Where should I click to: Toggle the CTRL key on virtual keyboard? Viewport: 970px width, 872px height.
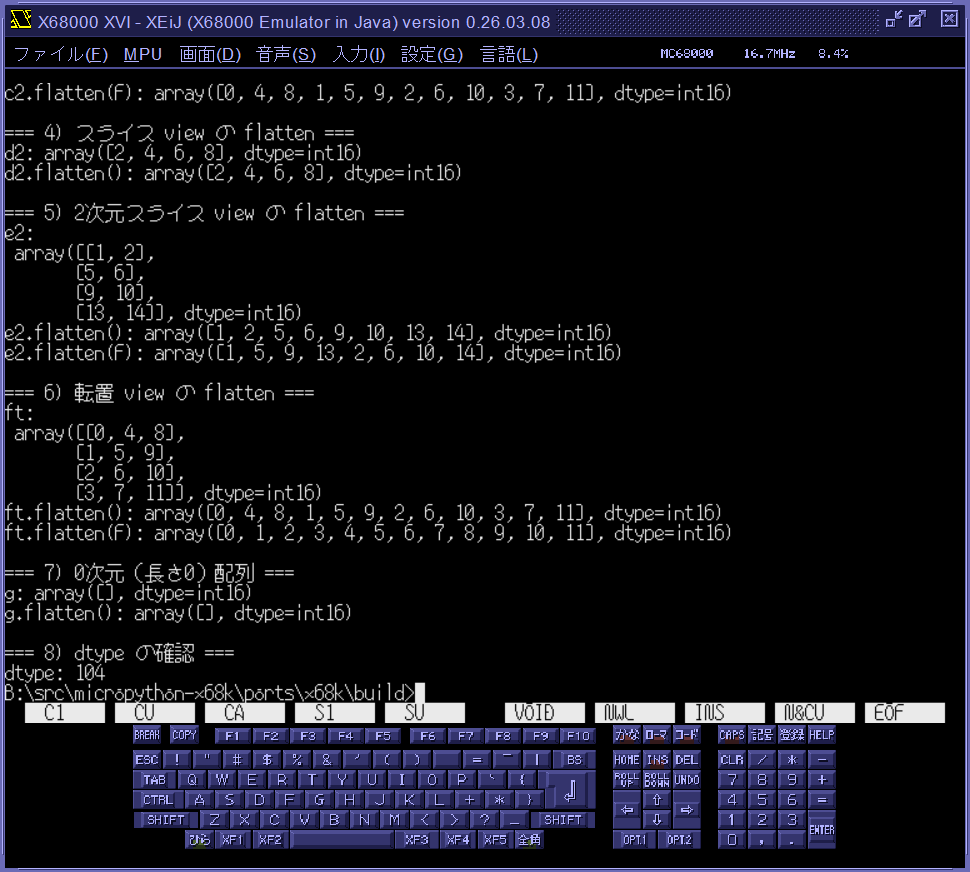pyautogui.click(x=158, y=800)
